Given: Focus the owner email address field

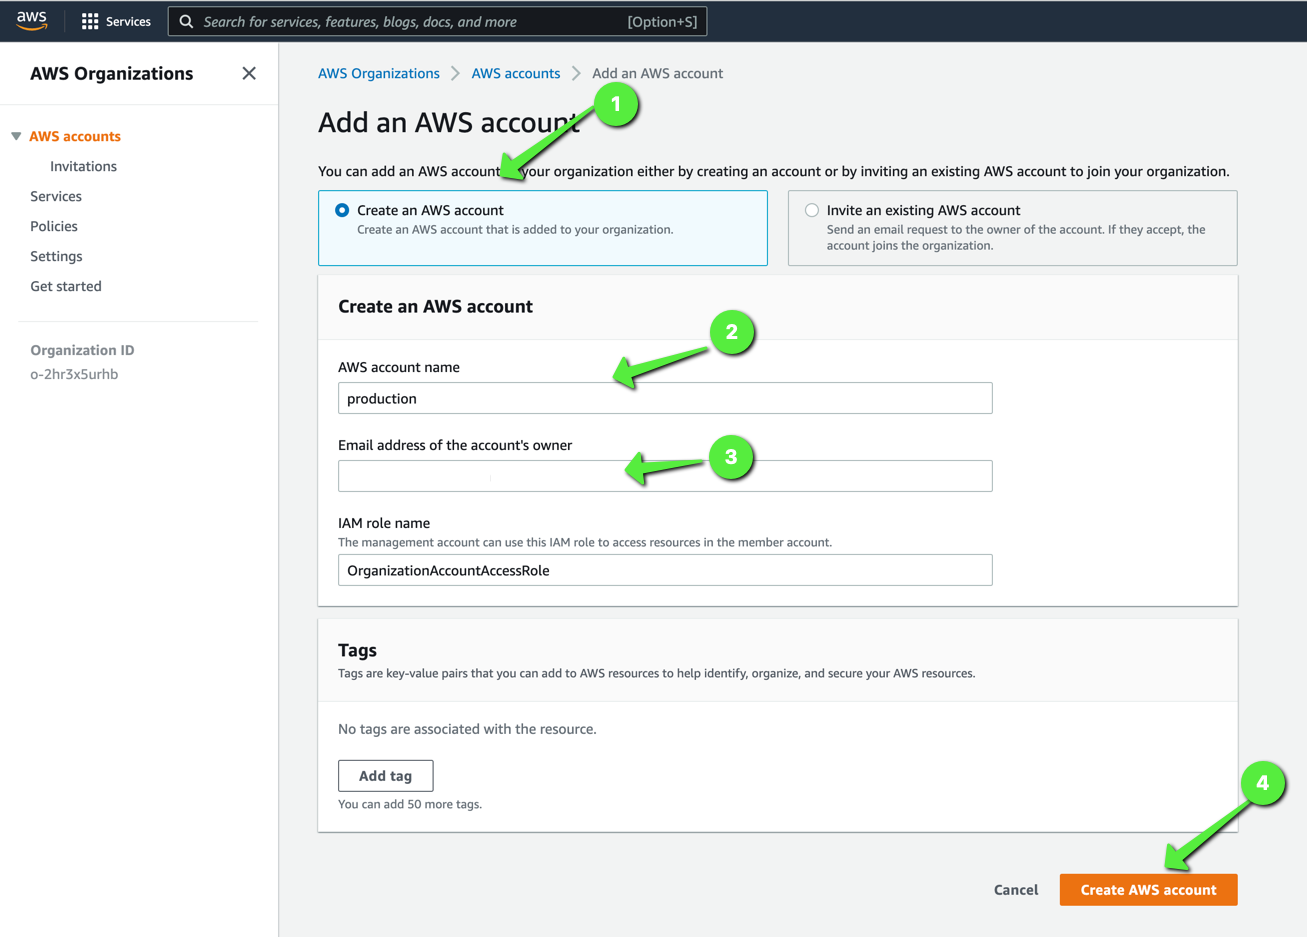Looking at the screenshot, I should point(665,476).
